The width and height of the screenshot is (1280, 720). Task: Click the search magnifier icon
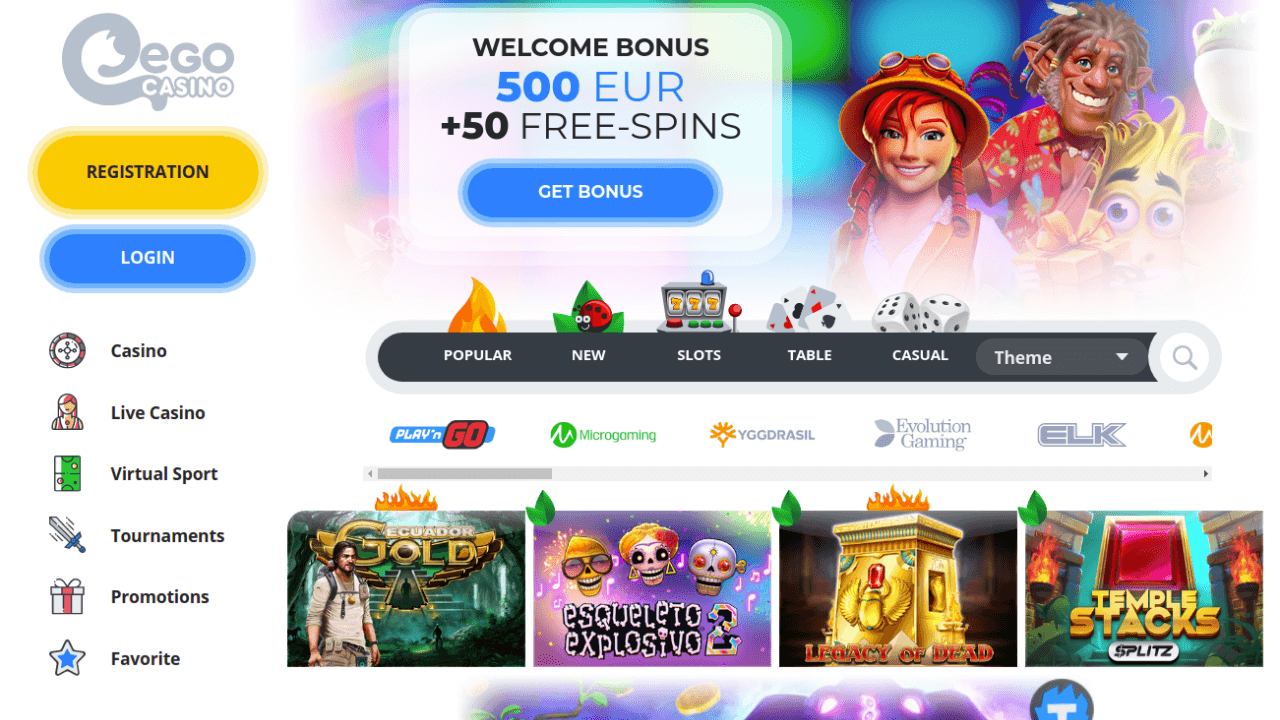1185,357
